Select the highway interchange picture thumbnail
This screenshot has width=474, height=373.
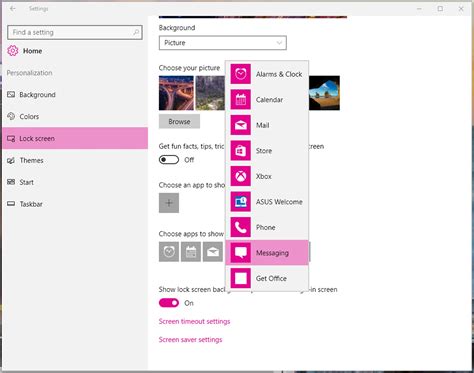click(x=176, y=93)
